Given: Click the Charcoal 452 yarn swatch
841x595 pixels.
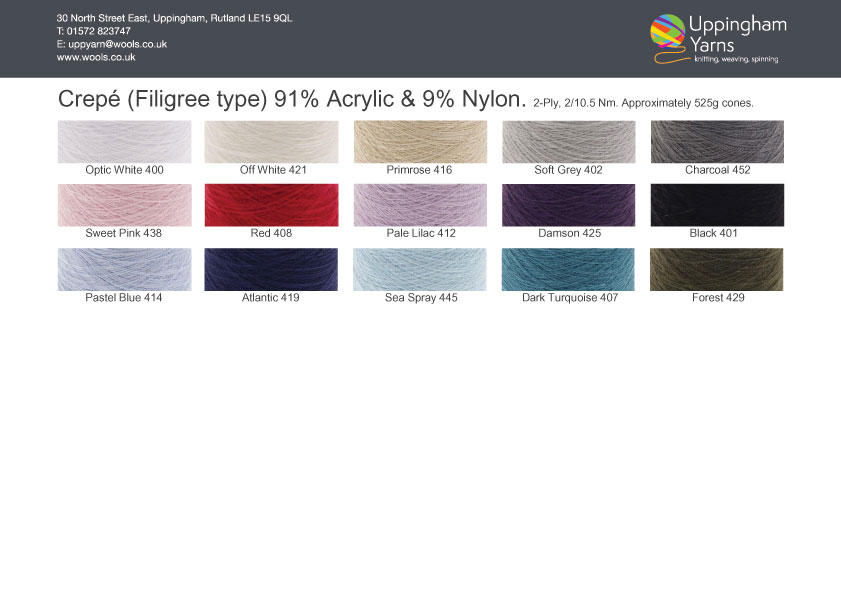Looking at the screenshot, I should 717,142.
